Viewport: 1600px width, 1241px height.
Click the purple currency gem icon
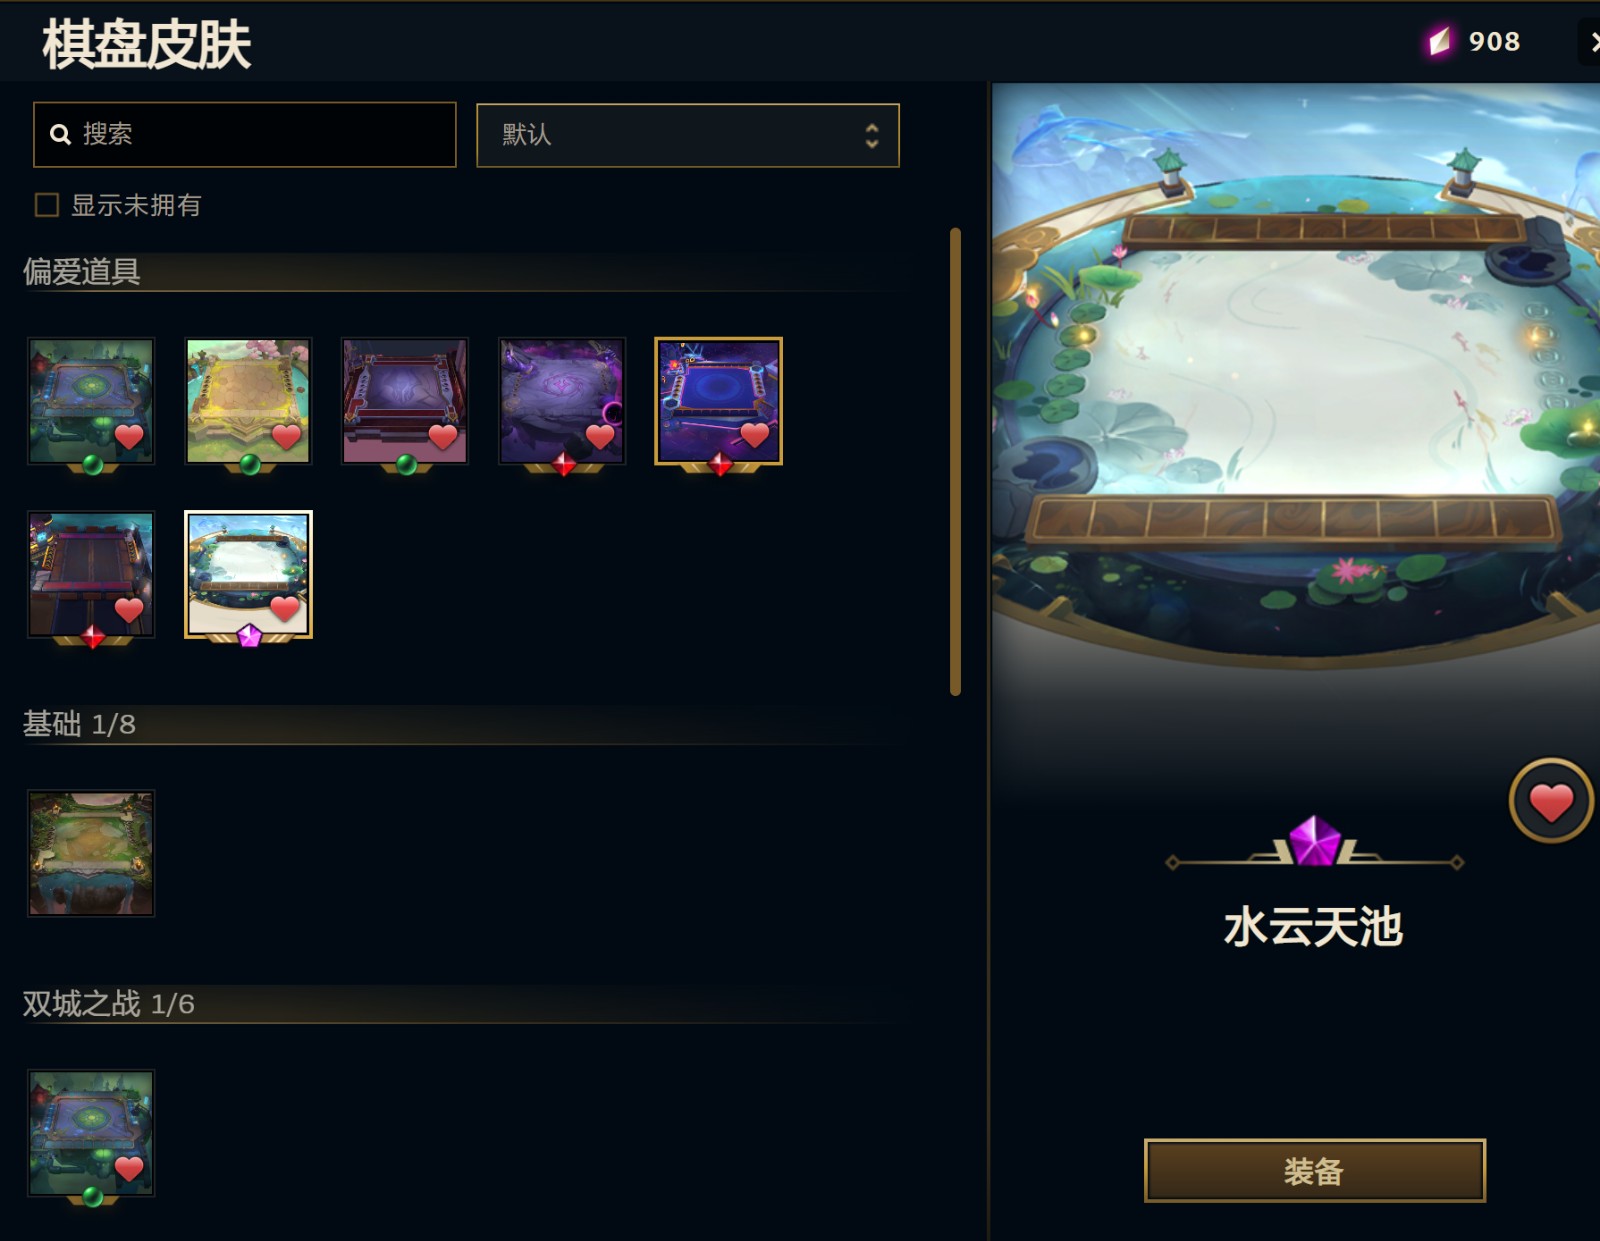point(1439,41)
